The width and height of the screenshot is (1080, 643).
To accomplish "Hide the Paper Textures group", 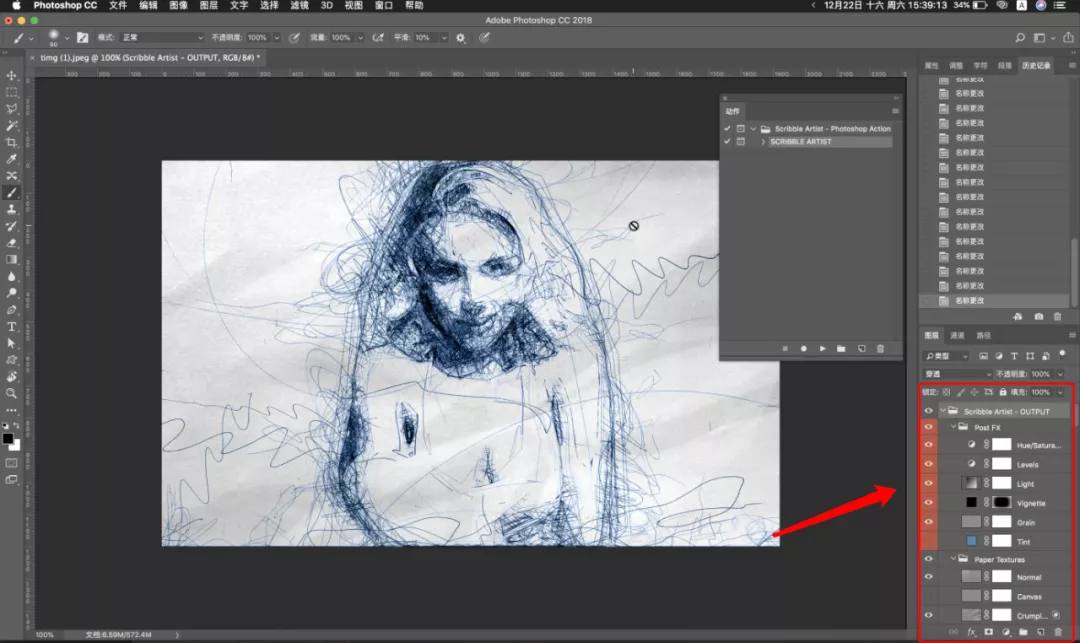I will (928, 559).
